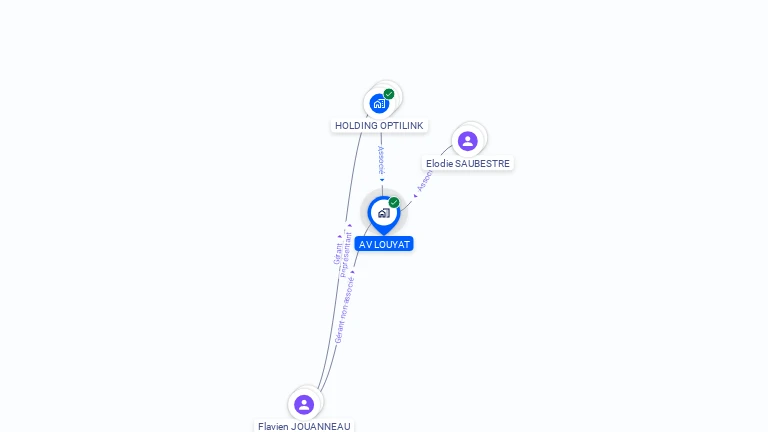Select the Elodie SAUBESTRE person icon
Image resolution: width=768 pixels, height=432 pixels.
(468, 141)
